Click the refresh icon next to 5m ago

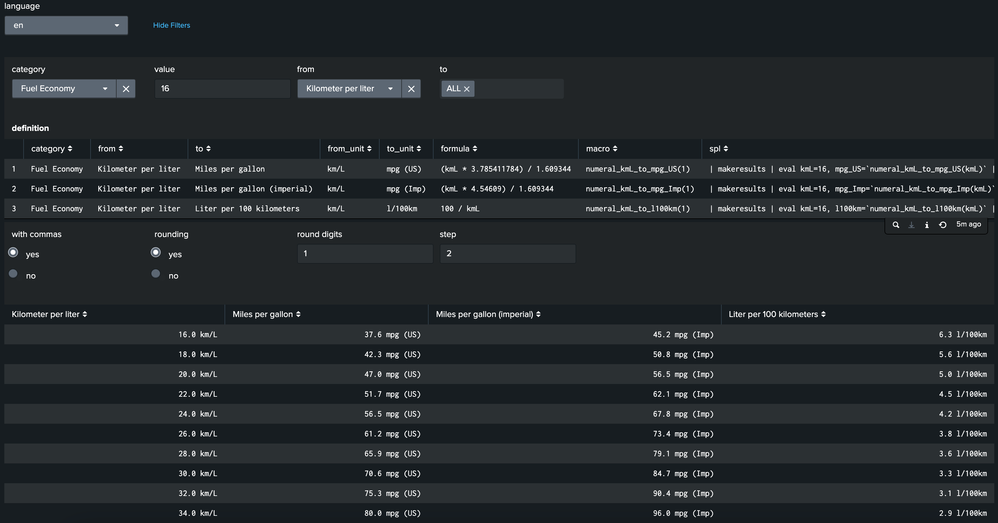point(943,225)
